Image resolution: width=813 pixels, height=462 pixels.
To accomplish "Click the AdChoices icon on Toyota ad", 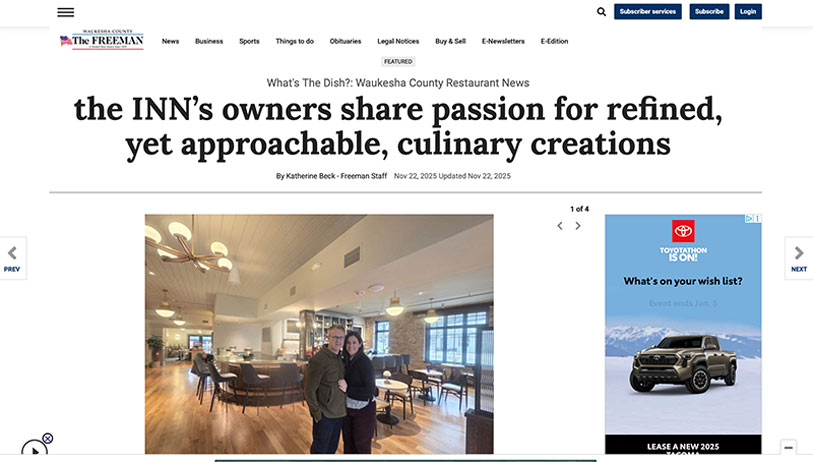I will [749, 219].
